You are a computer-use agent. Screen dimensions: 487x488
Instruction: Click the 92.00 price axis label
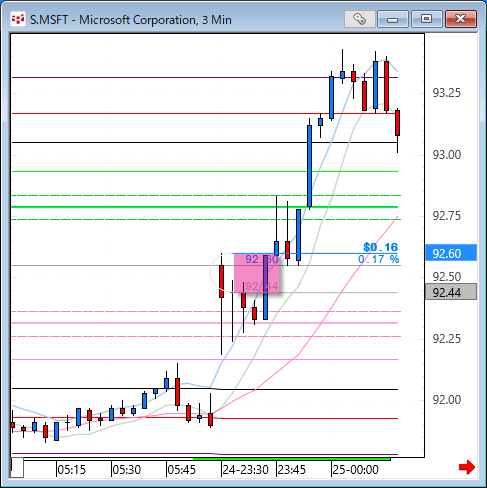[x=446, y=399]
